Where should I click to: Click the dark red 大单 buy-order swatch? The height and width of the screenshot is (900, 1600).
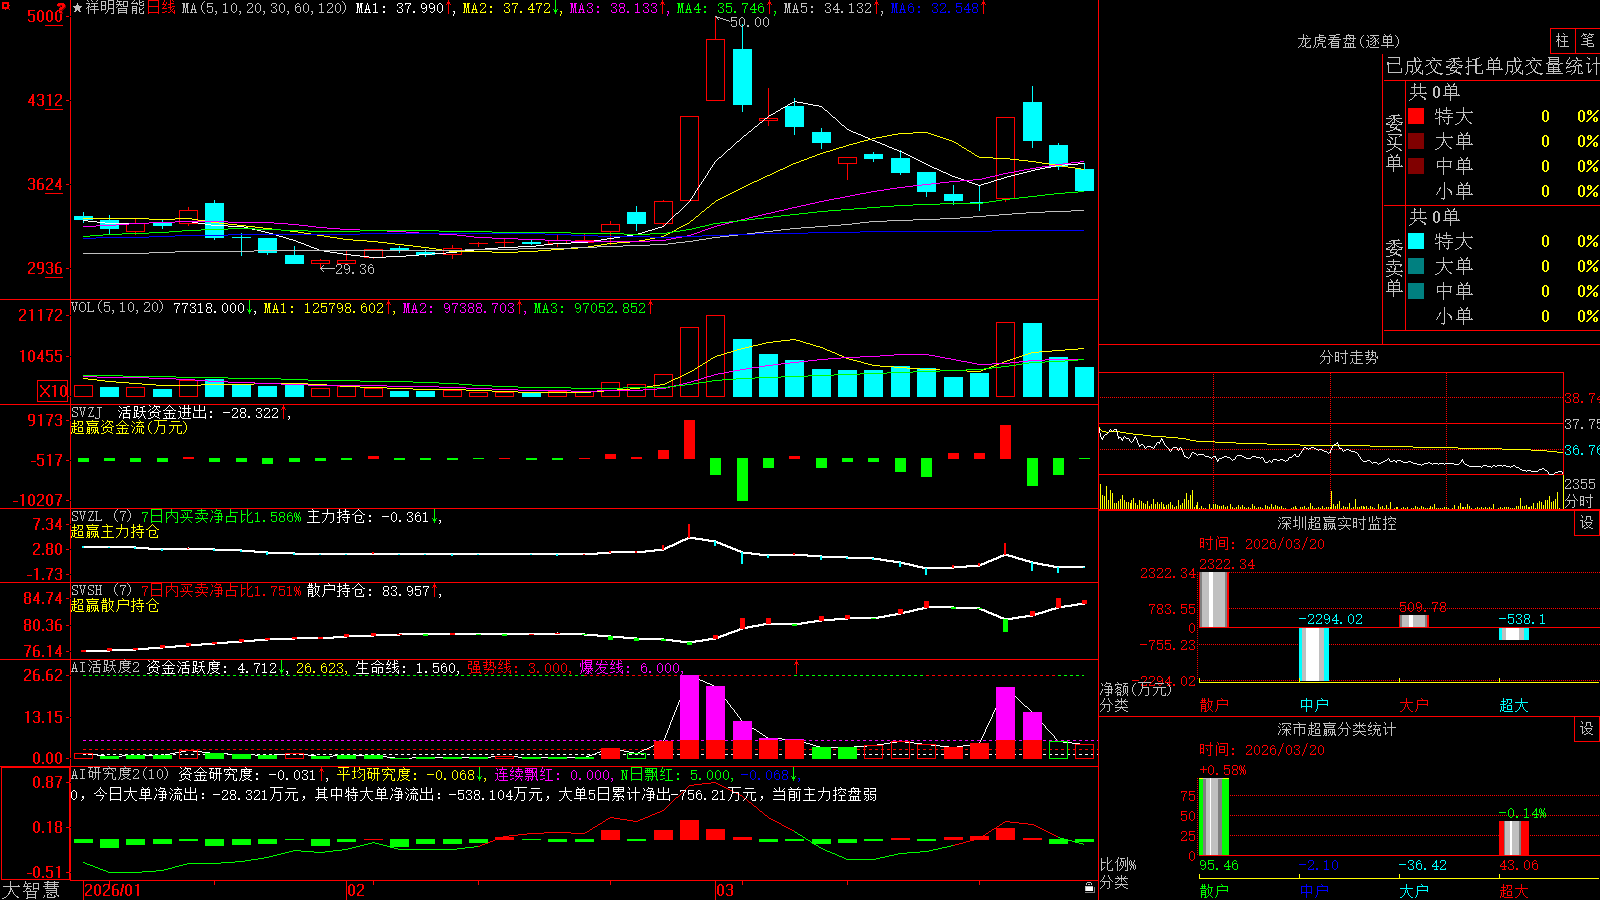point(1416,141)
